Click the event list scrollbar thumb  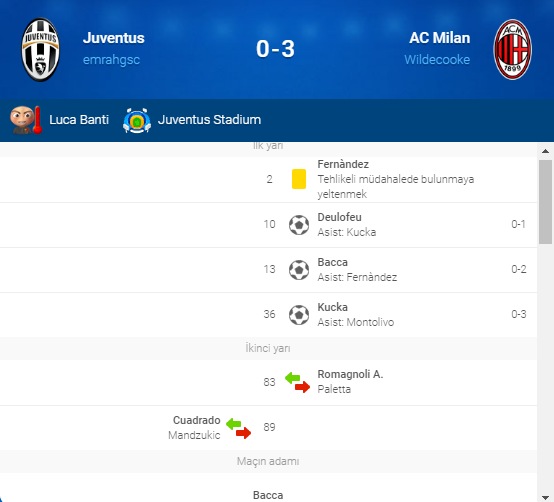(x=546, y=202)
